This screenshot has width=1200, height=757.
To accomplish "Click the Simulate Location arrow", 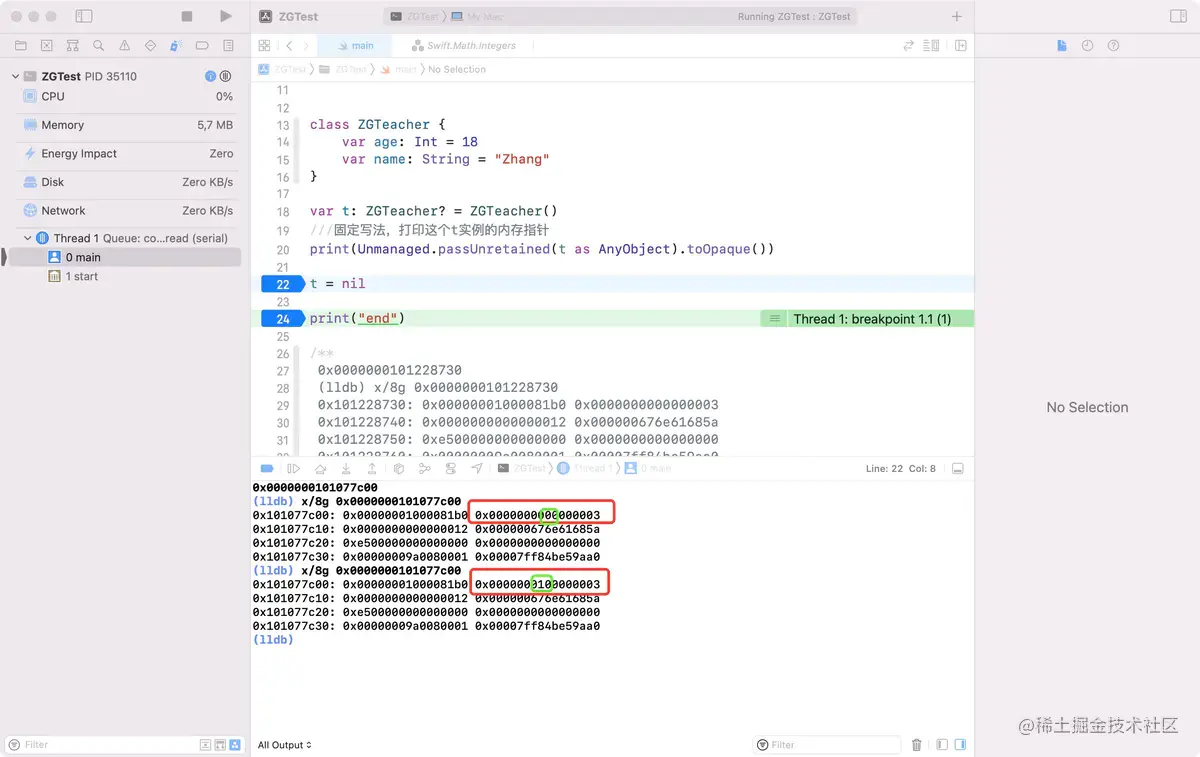I will pos(477,468).
